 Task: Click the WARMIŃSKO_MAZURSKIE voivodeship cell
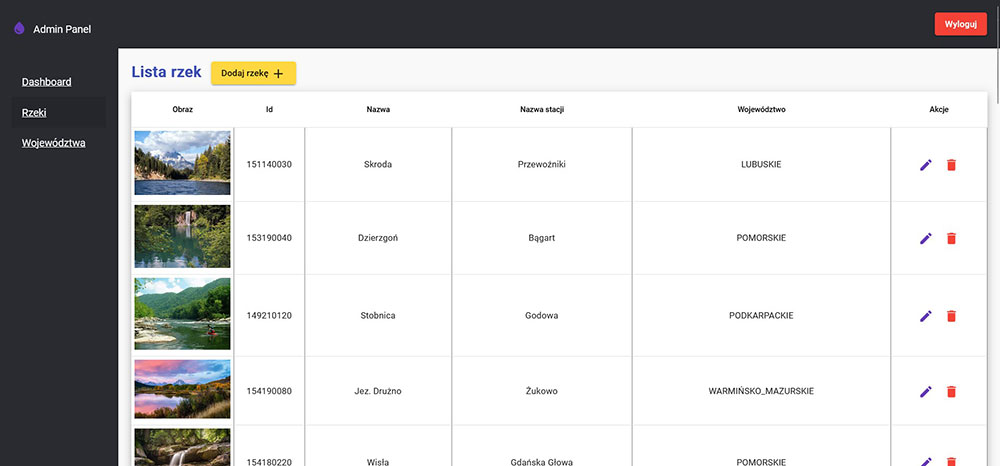click(x=761, y=391)
